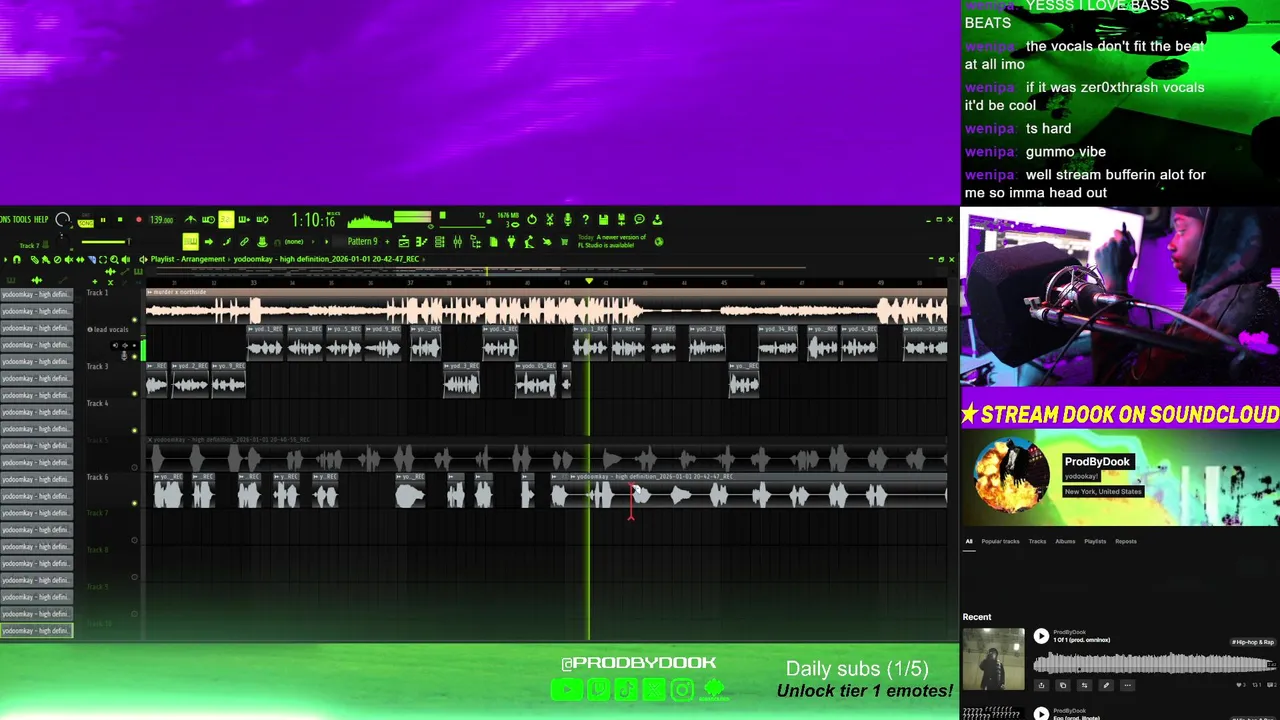Click the speech bubble chat icon
1280x720 pixels.
tap(640, 219)
